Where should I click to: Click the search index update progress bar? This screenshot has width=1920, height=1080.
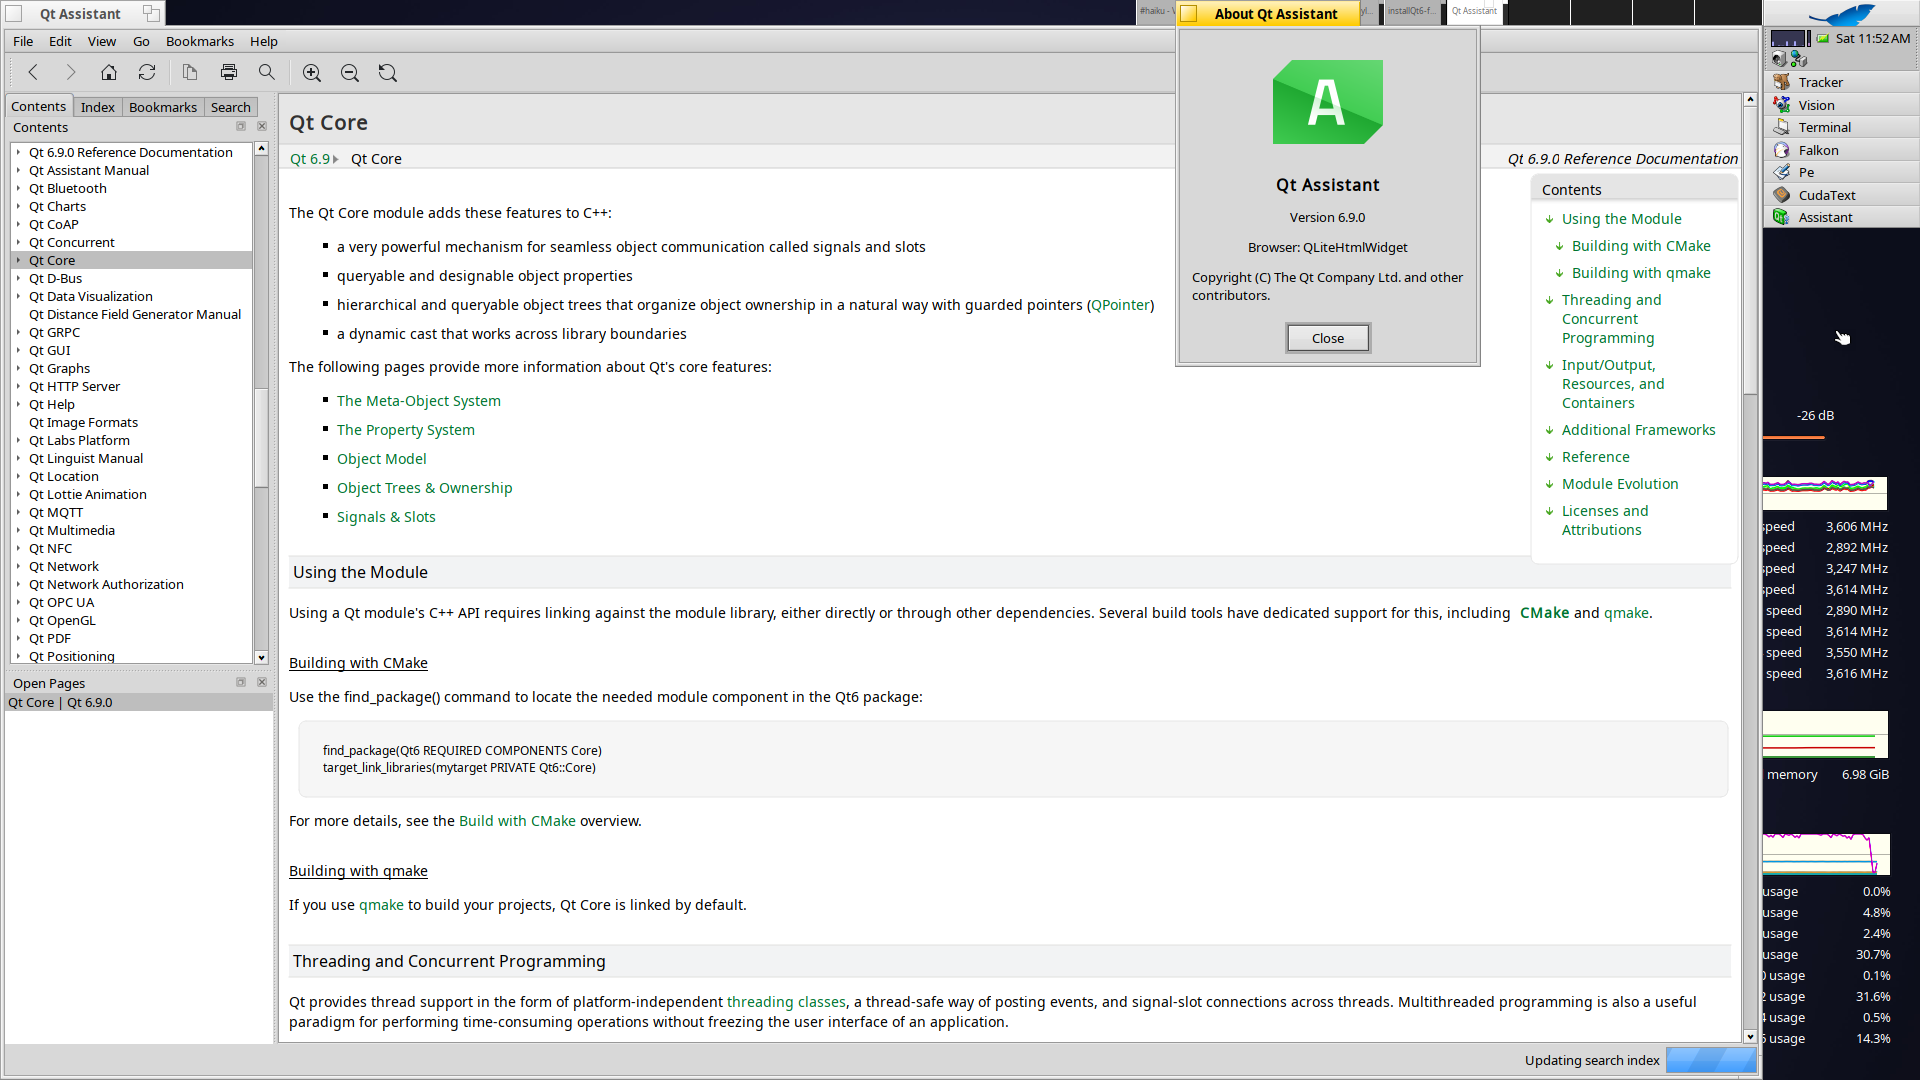(x=1710, y=1060)
